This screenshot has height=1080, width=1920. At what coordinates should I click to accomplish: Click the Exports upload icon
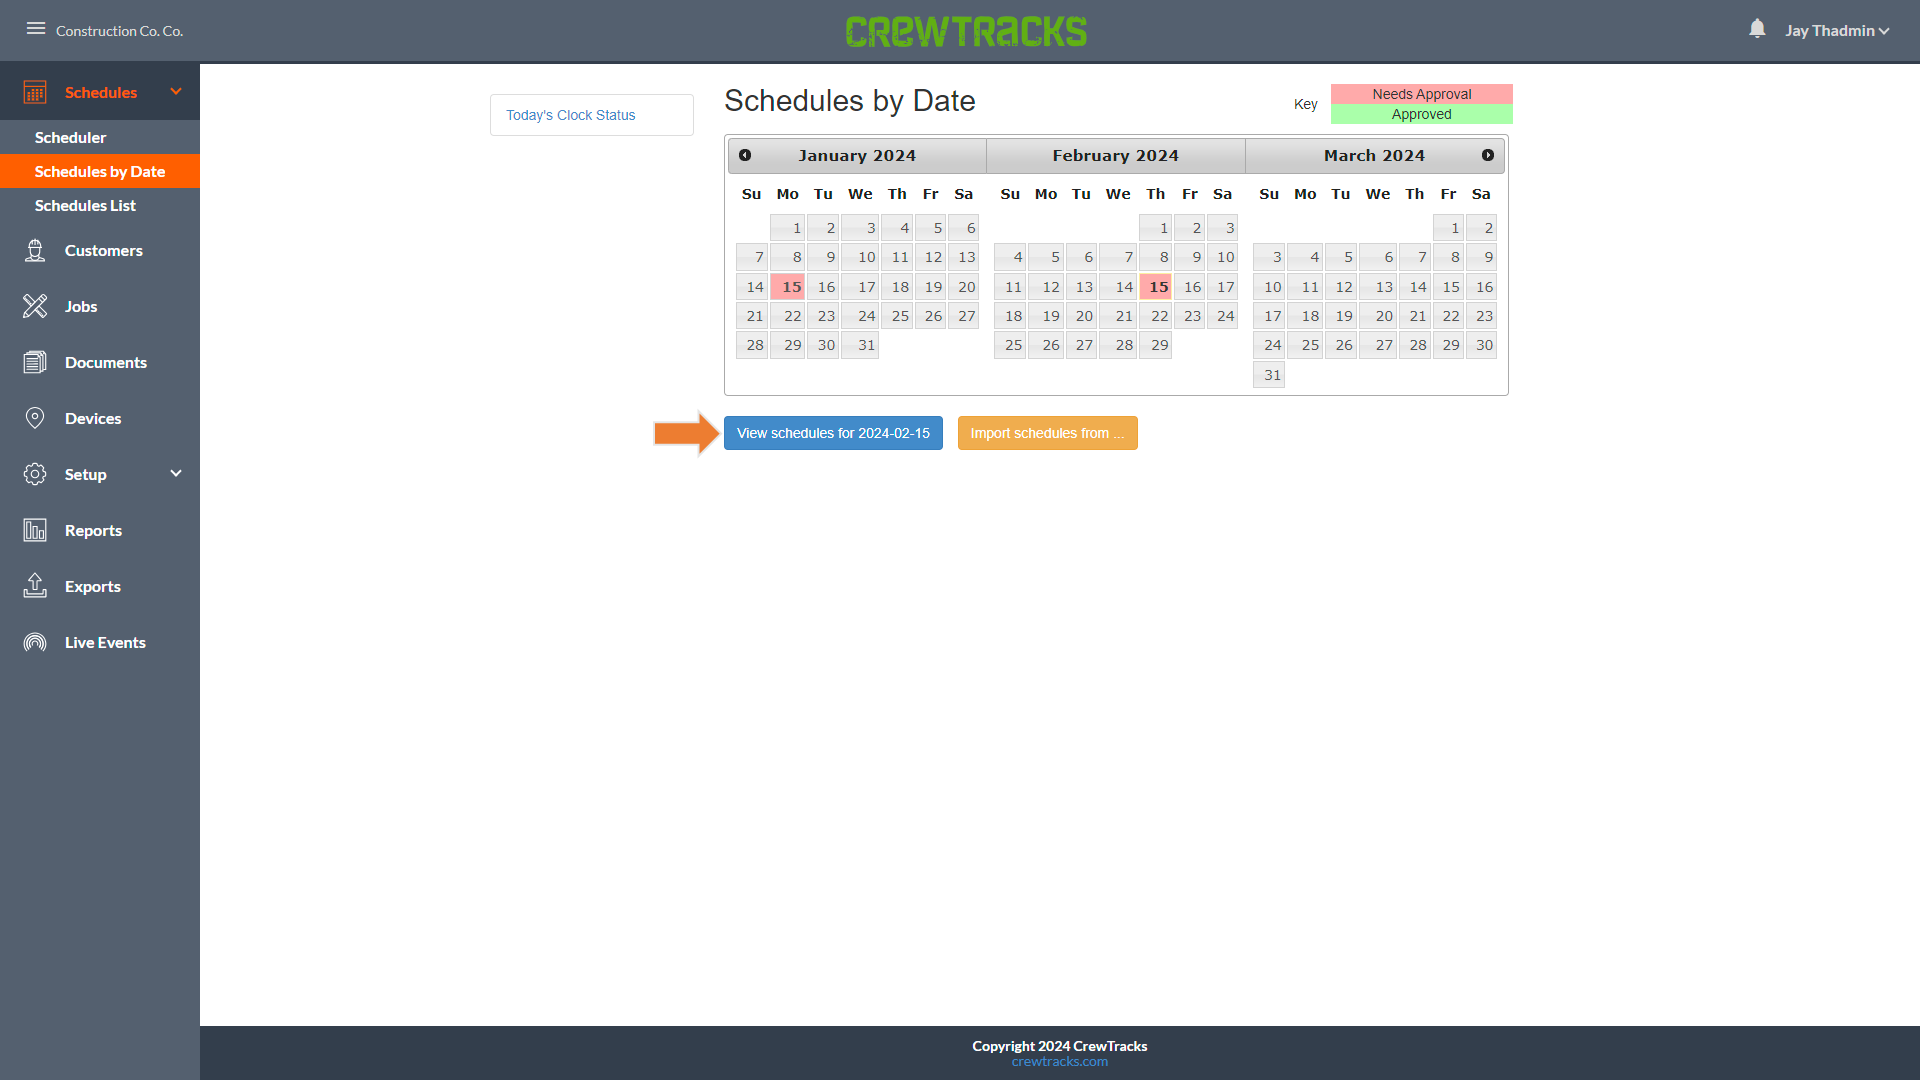coord(35,586)
